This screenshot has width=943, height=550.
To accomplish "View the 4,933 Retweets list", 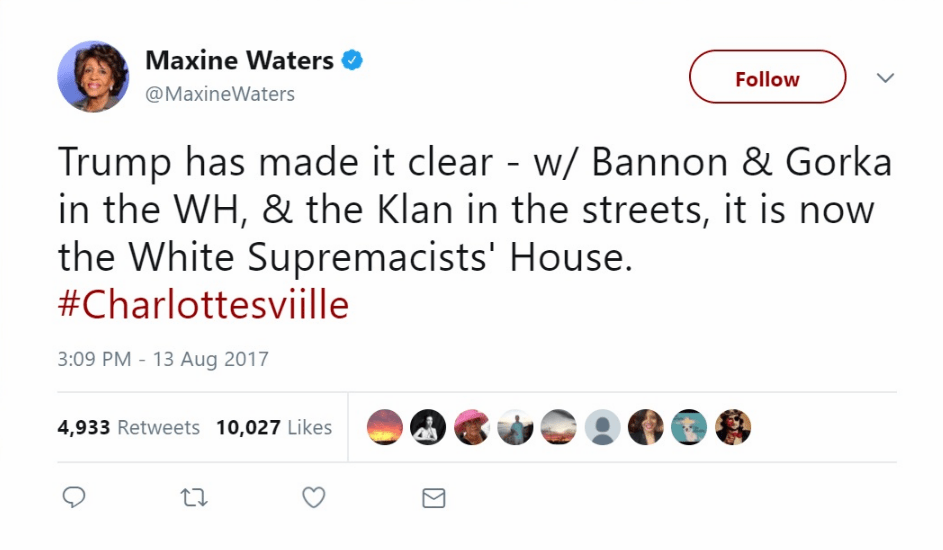I will click(128, 427).
